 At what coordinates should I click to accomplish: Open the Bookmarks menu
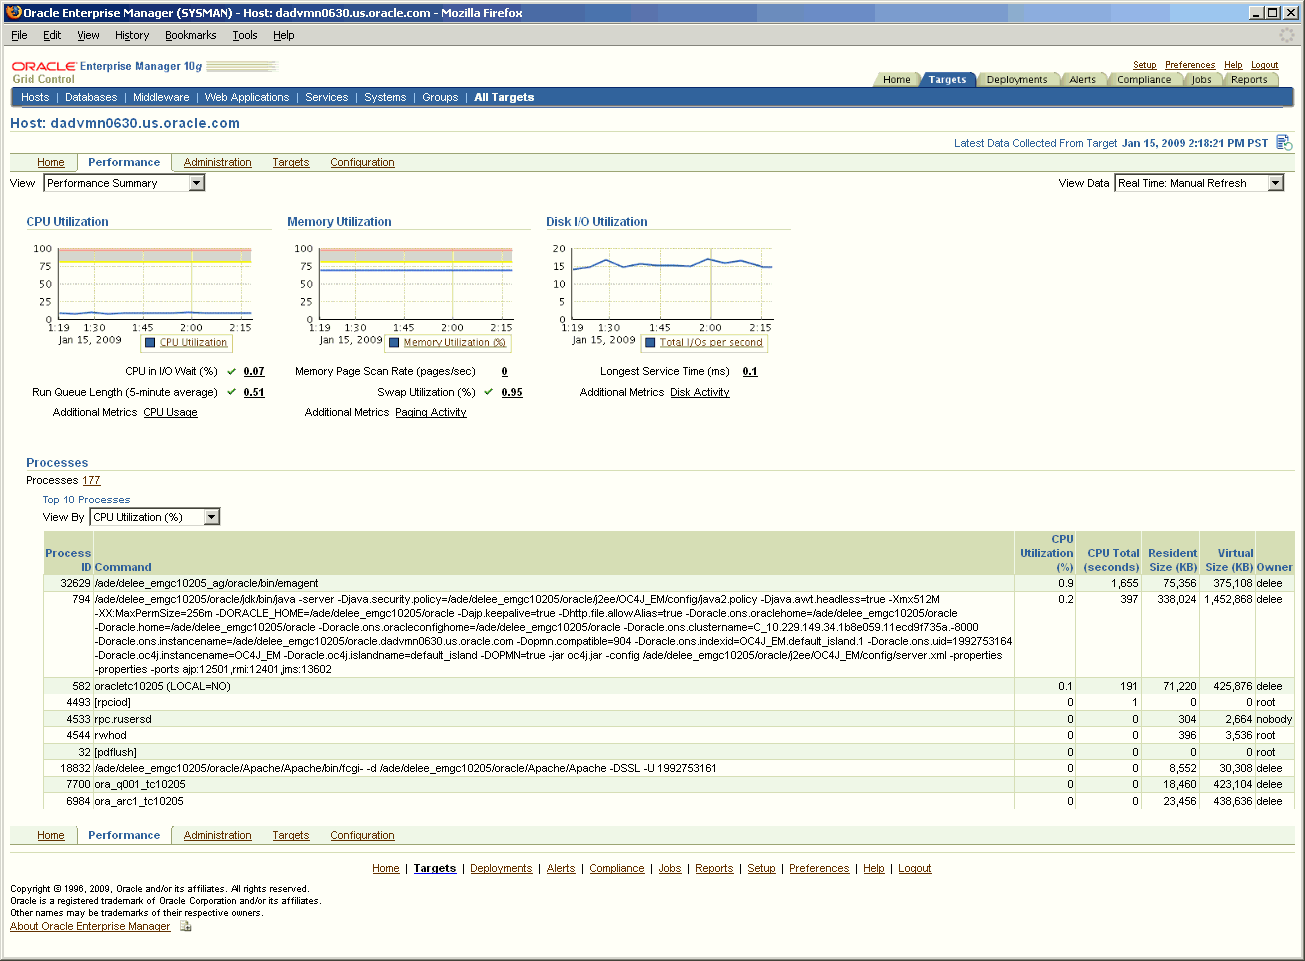click(190, 35)
